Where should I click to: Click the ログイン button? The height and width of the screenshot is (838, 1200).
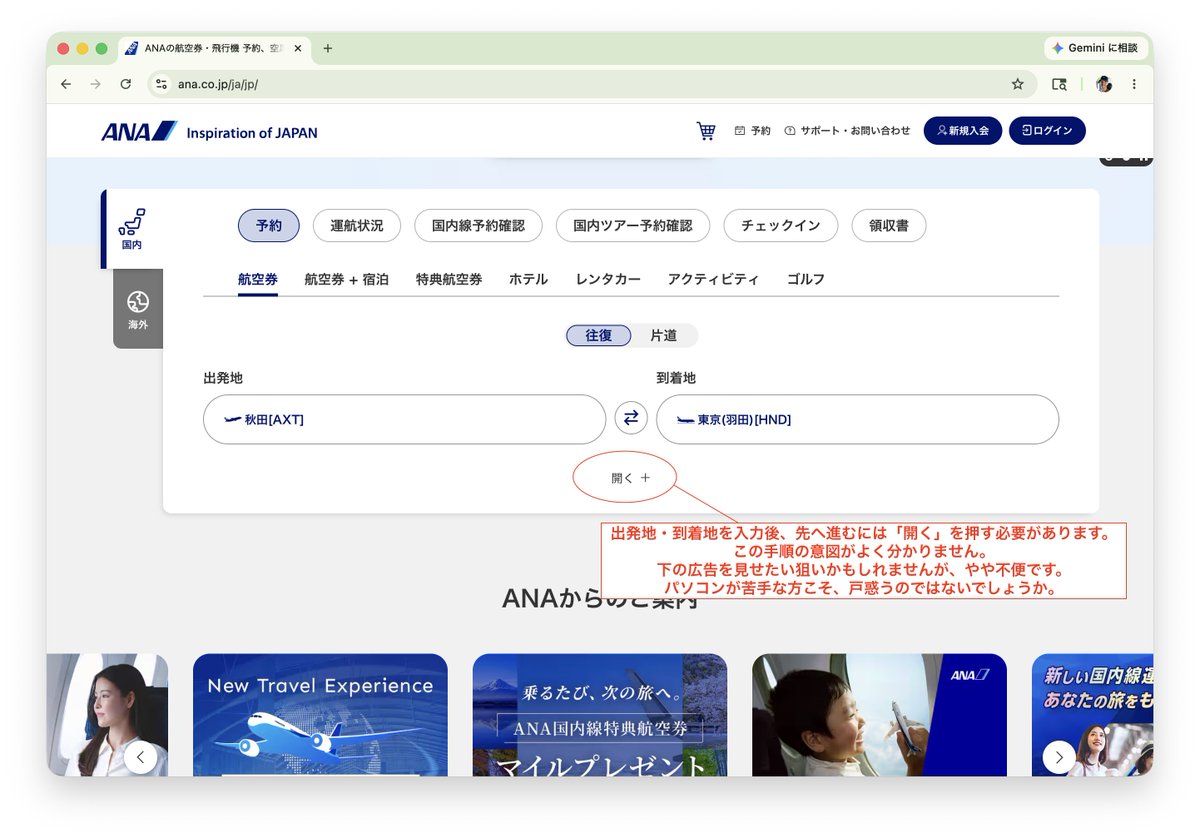point(1047,131)
